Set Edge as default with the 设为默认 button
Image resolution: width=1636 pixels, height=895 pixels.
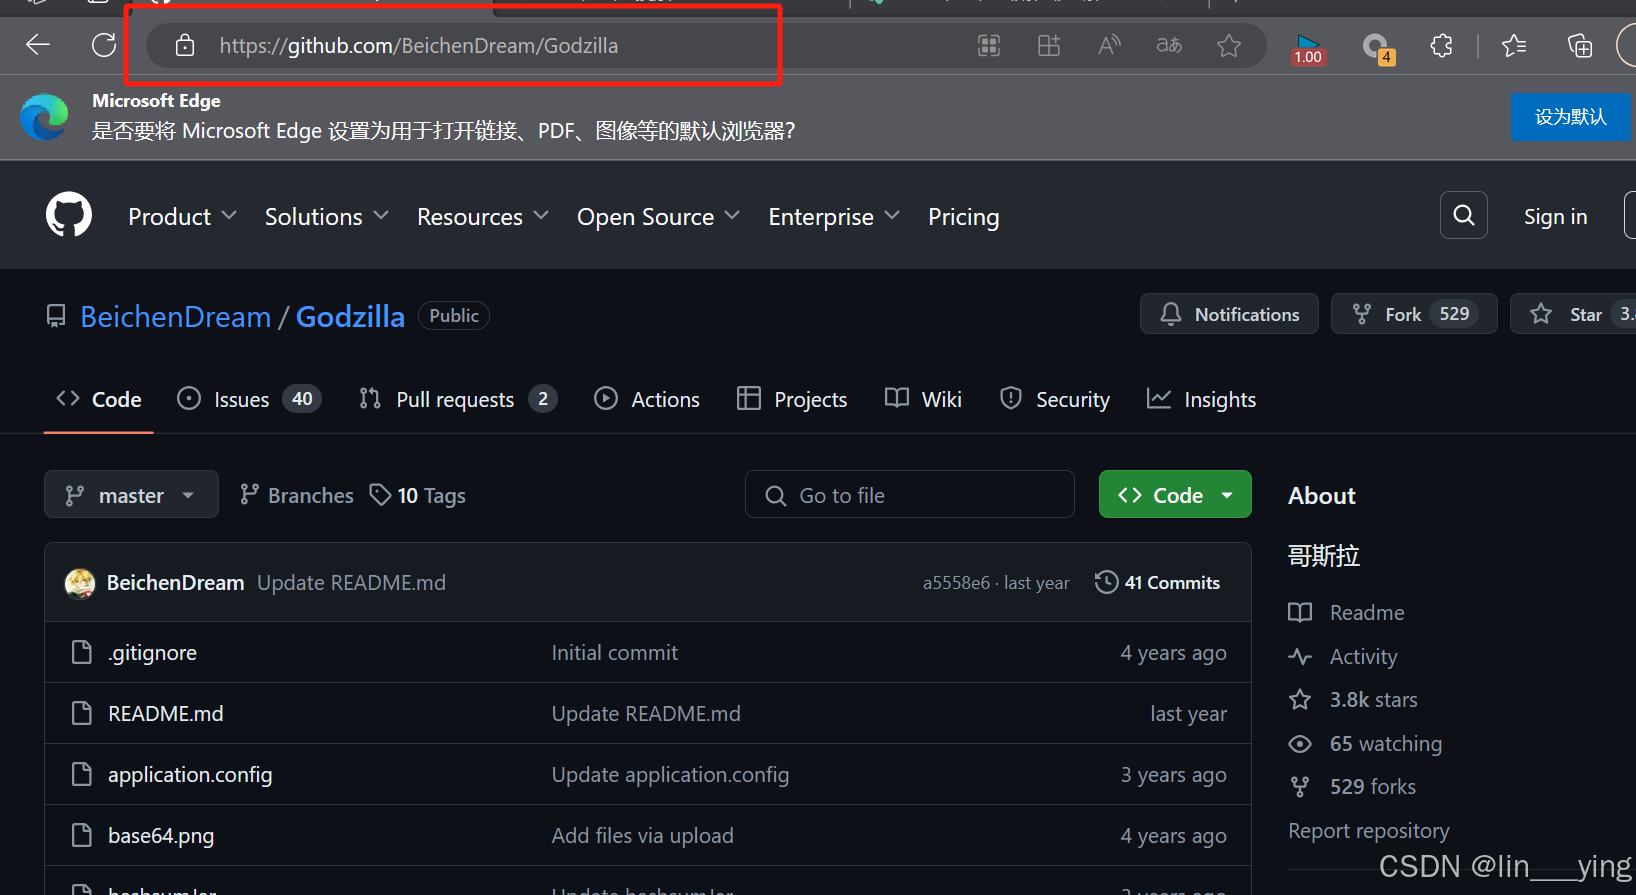tap(1571, 117)
